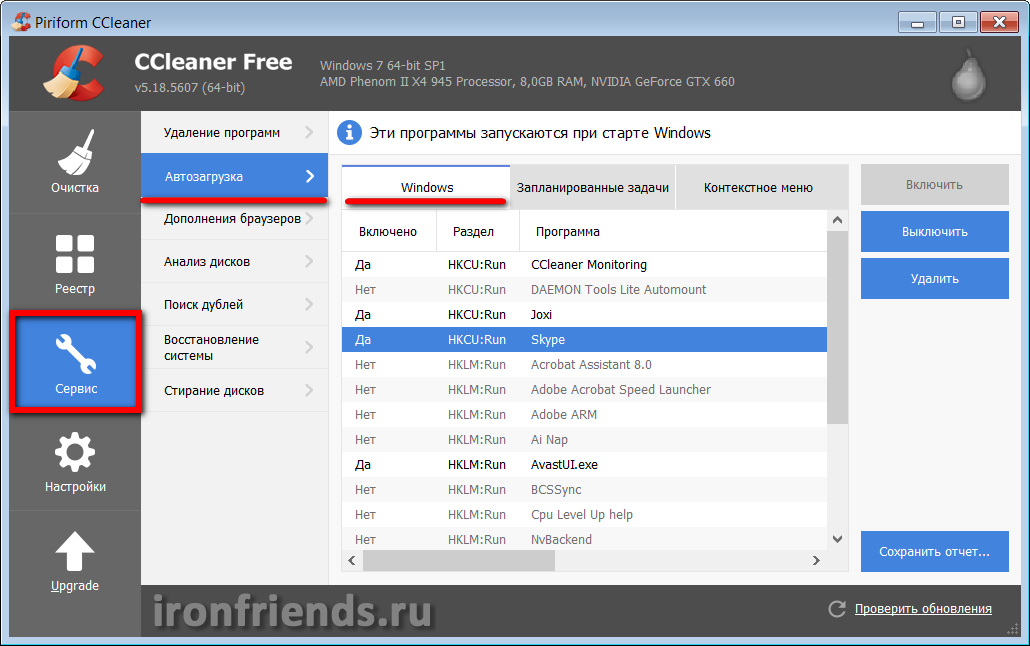Save report with Сохранить отчет button
1030x646 pixels.
(x=934, y=551)
